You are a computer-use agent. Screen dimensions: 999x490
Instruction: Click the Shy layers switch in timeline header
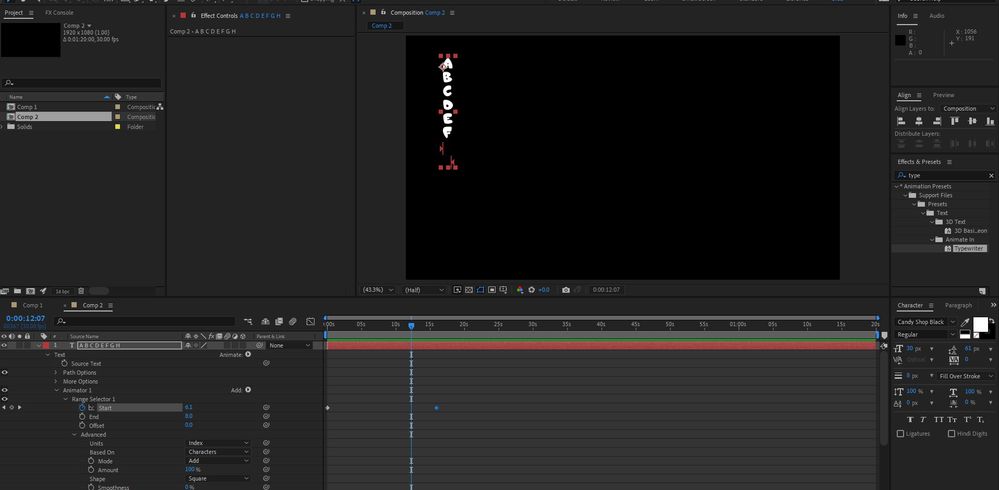coord(265,322)
